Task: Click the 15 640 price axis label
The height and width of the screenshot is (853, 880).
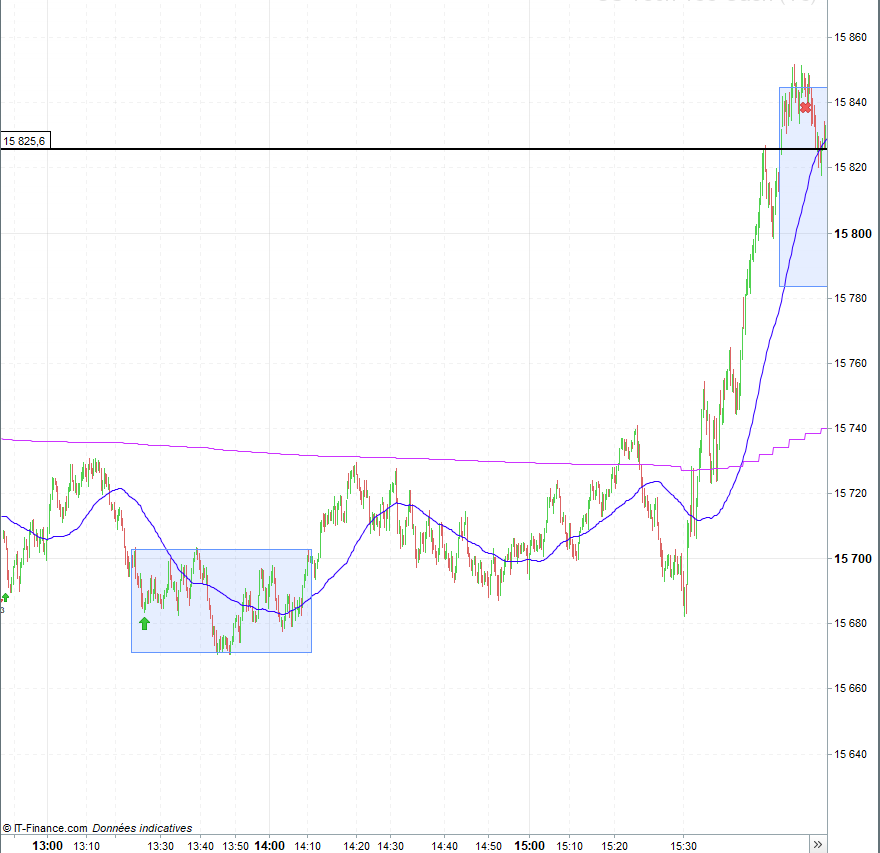Action: pyautogui.click(x=850, y=754)
